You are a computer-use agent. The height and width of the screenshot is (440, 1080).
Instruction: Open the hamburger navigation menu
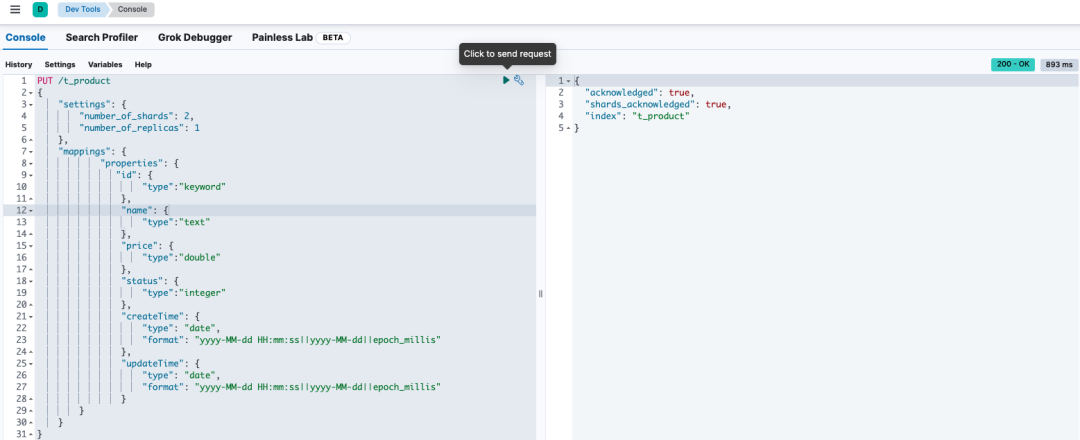14,10
